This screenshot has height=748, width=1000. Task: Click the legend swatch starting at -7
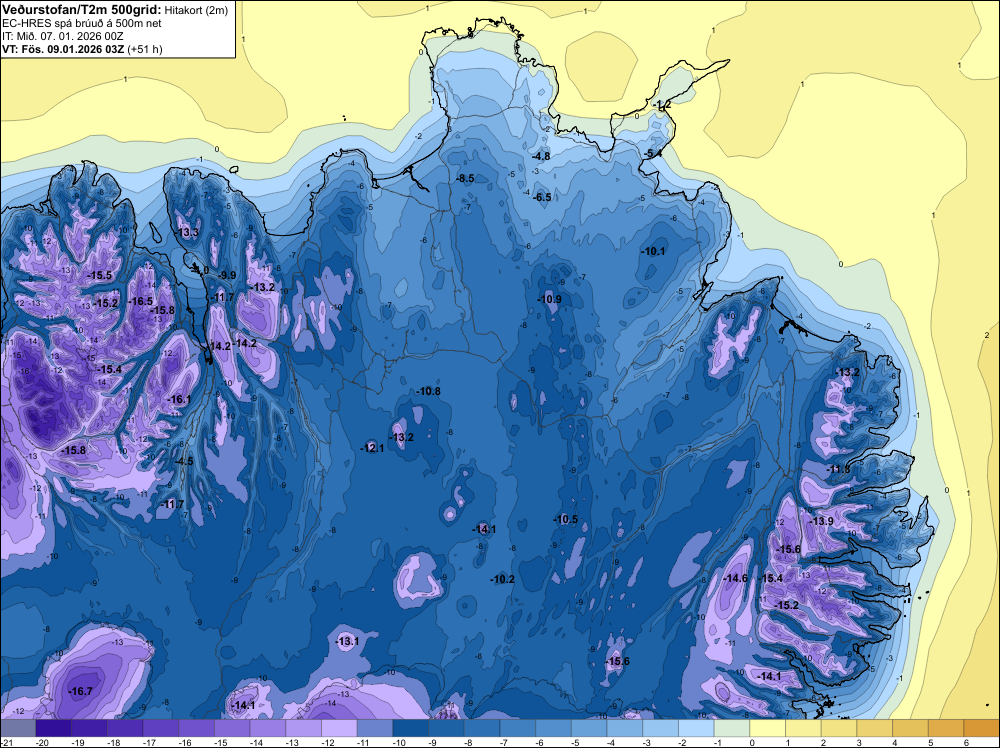pos(518,728)
